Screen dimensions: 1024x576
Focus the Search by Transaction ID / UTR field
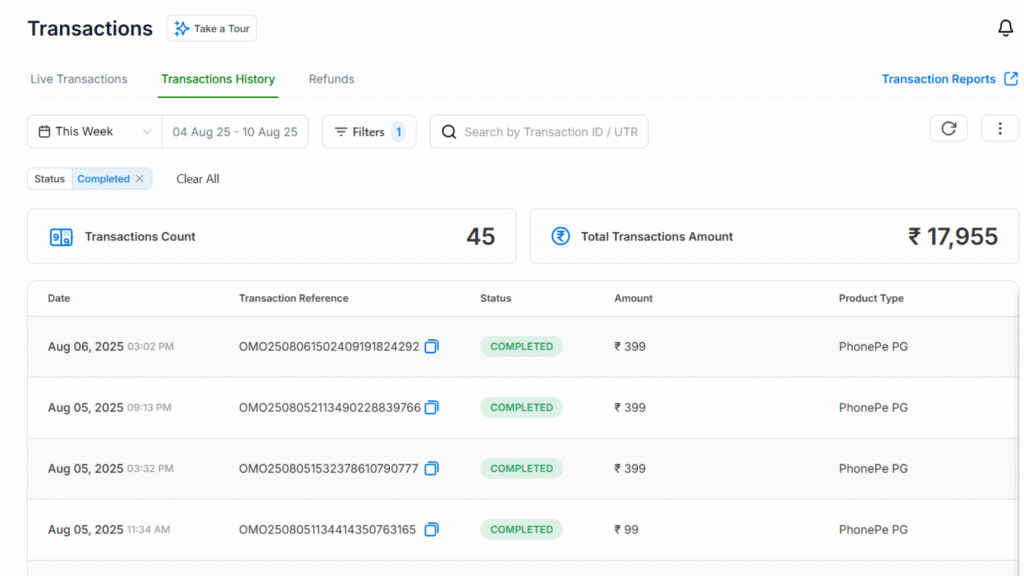550,132
